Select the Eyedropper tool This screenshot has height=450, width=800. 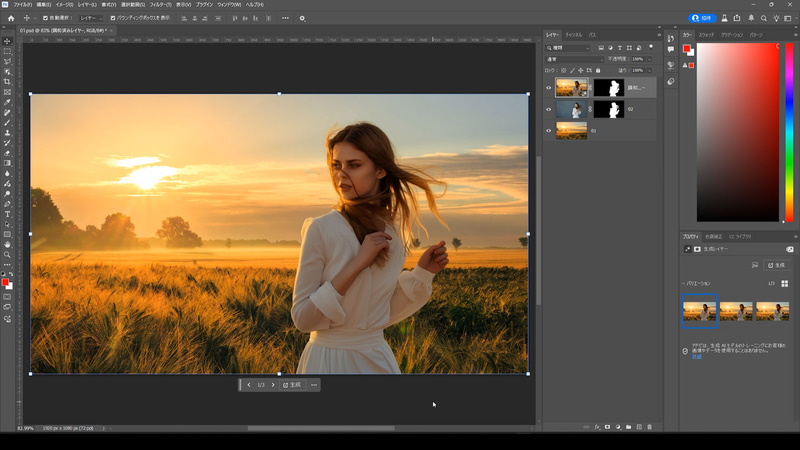coord(7,102)
